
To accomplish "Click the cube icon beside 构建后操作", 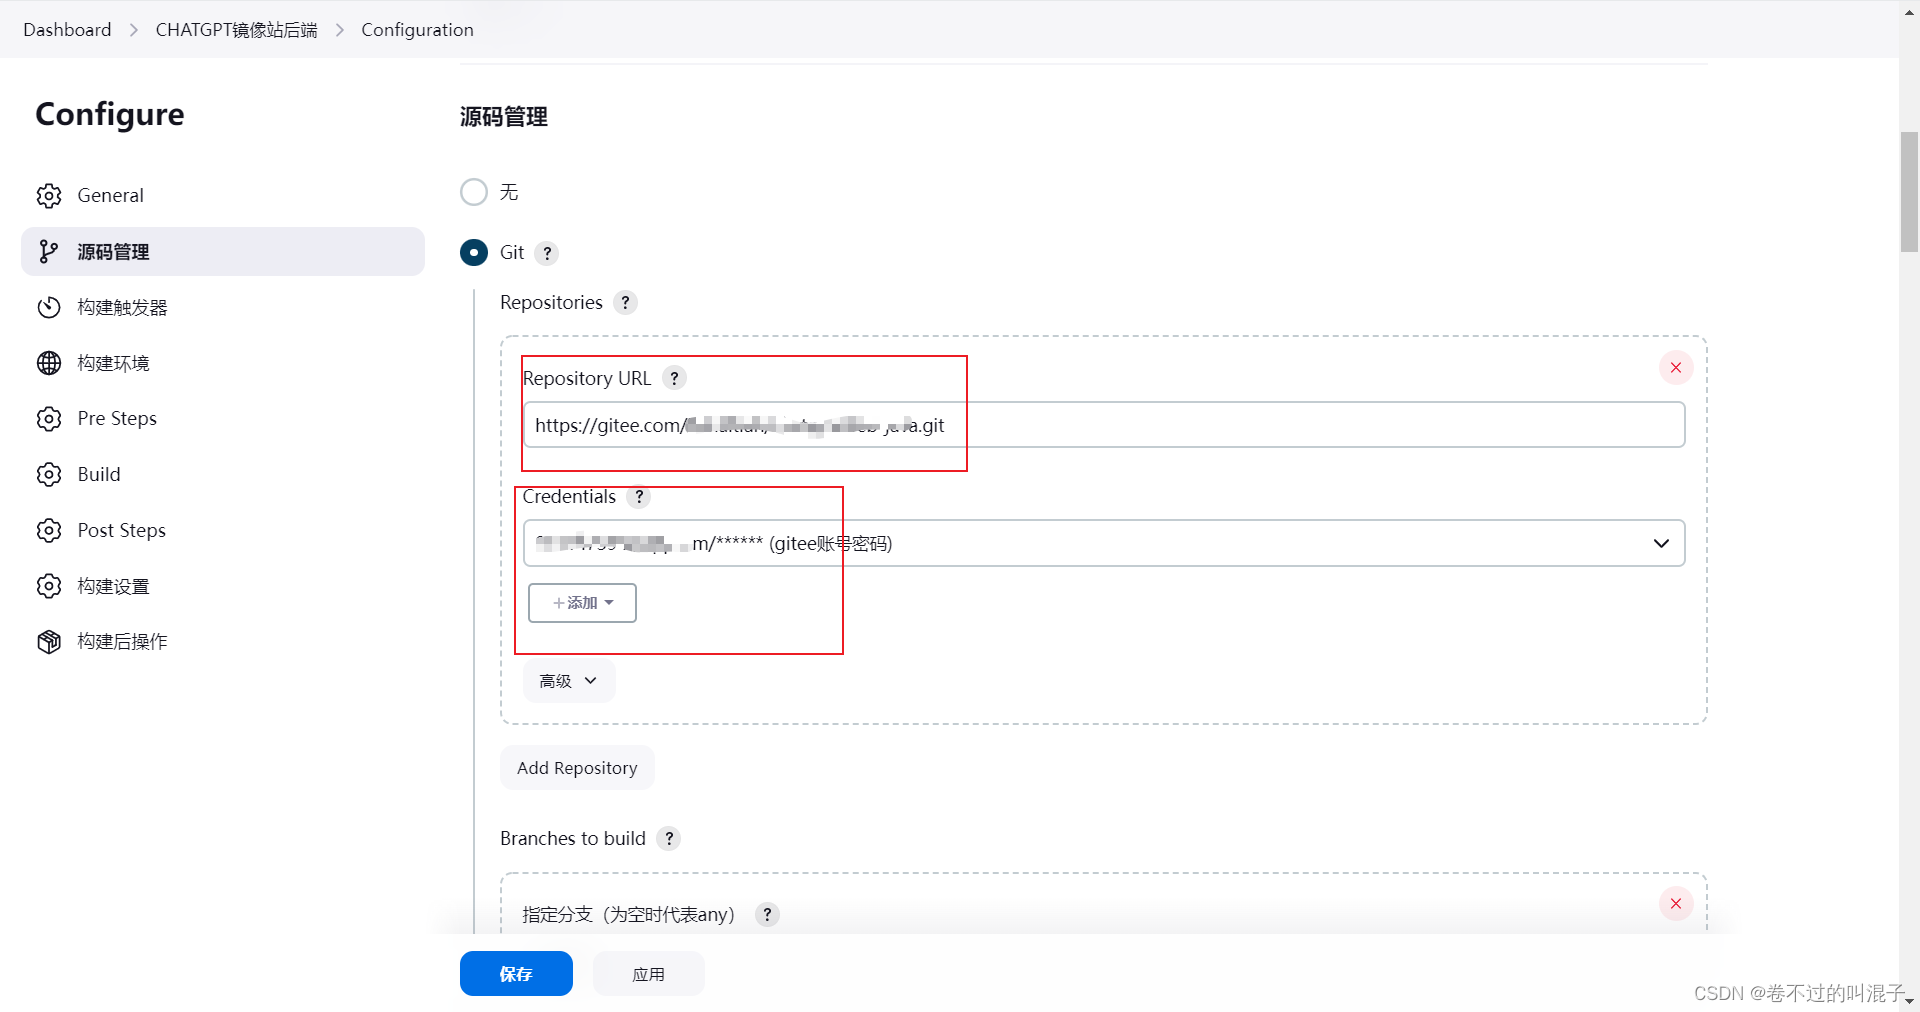I will 49,642.
